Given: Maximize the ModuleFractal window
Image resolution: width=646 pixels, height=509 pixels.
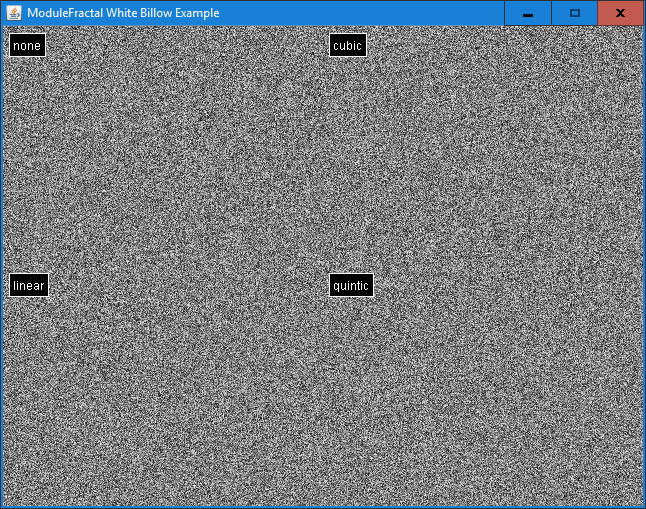Looking at the screenshot, I should [x=574, y=13].
